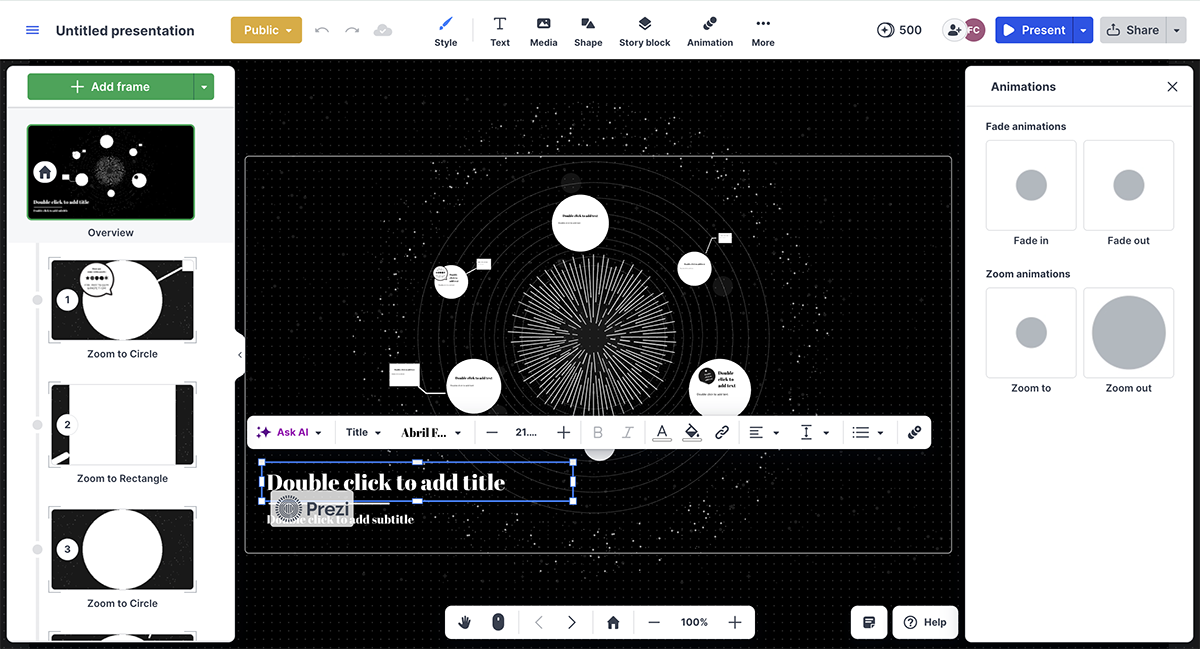The width and height of the screenshot is (1200, 649).
Task: Open the text alignment dropdown
Action: pyautogui.click(x=764, y=433)
